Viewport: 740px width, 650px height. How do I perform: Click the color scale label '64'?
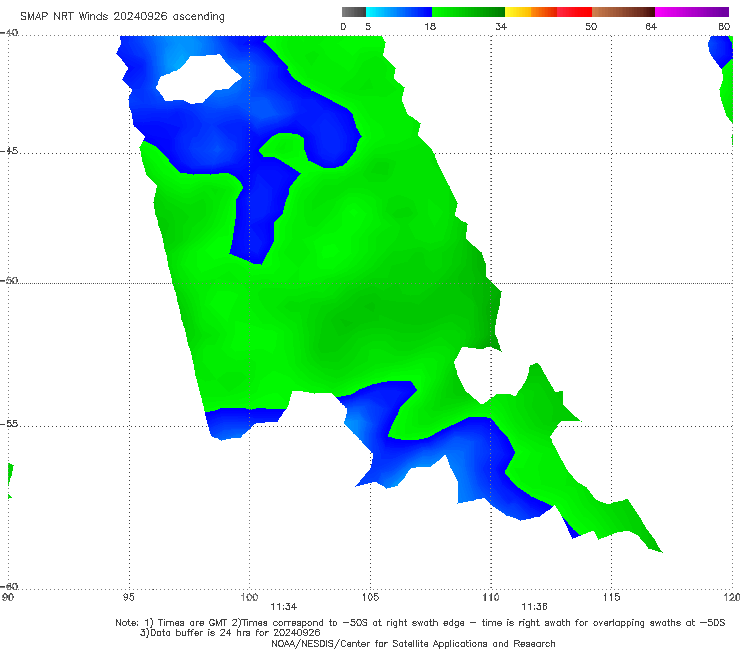[651, 26]
